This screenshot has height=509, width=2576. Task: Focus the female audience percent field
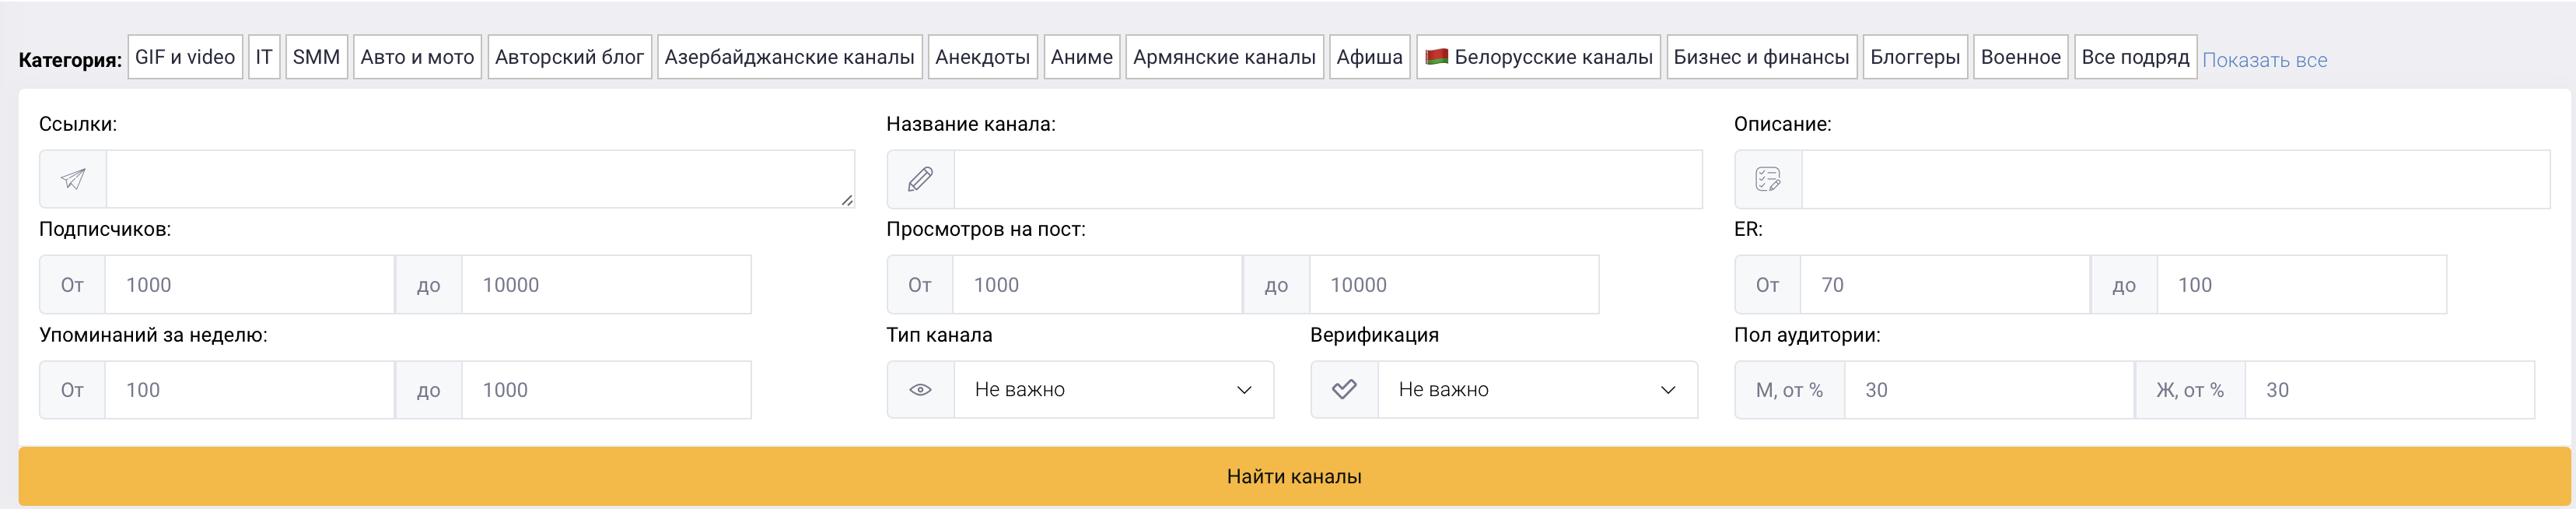(2389, 390)
